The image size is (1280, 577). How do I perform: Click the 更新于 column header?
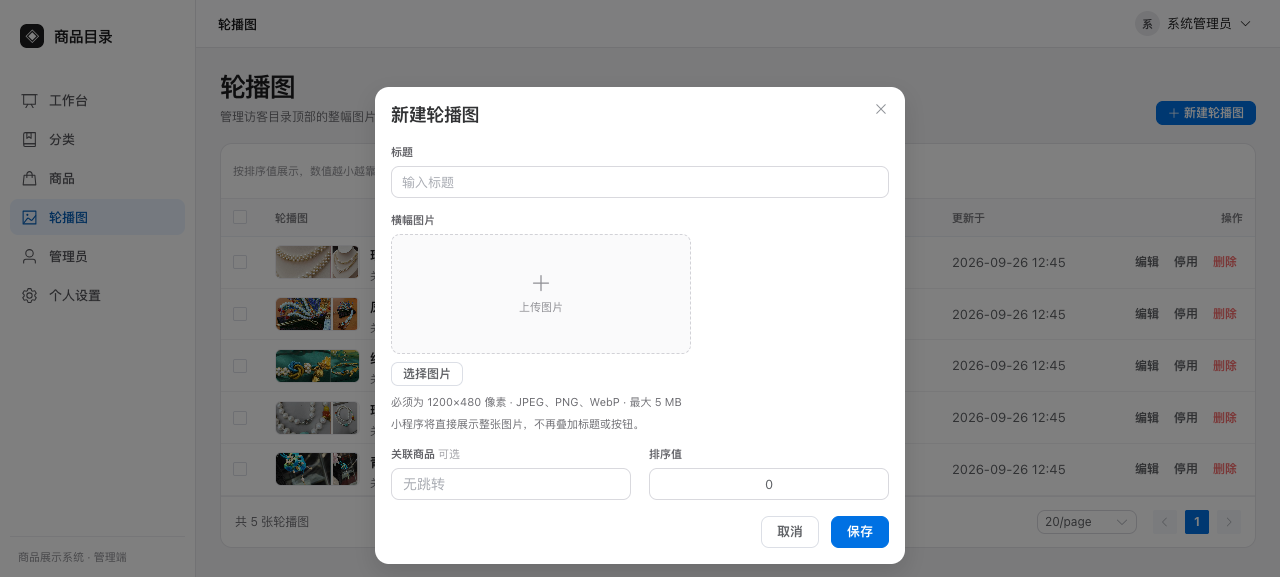(968, 218)
